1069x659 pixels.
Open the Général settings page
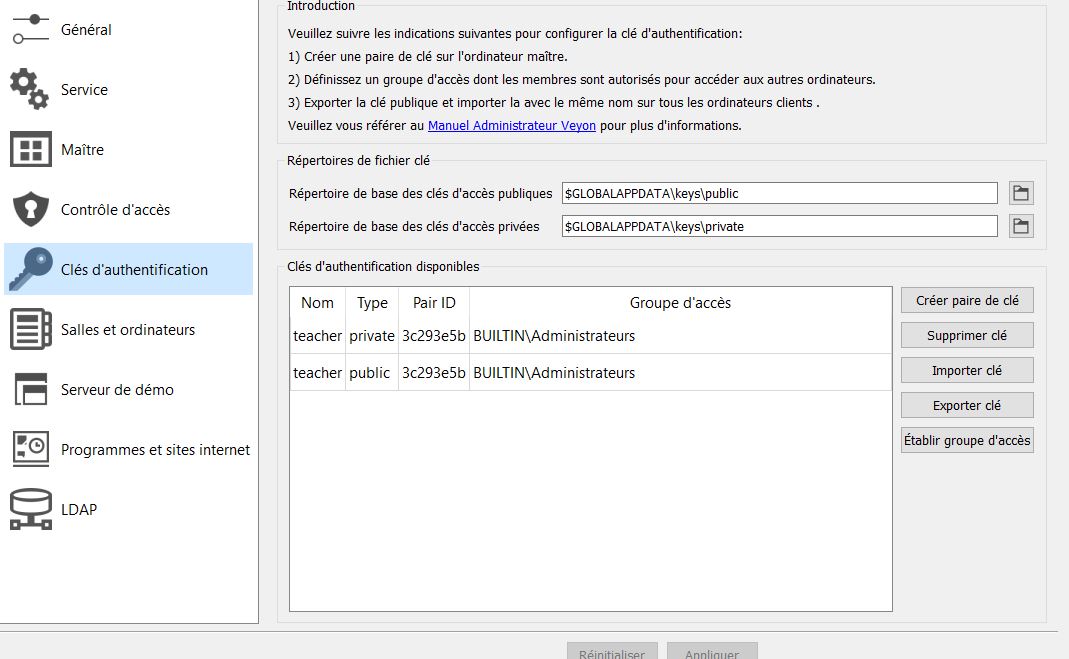[x=85, y=29]
